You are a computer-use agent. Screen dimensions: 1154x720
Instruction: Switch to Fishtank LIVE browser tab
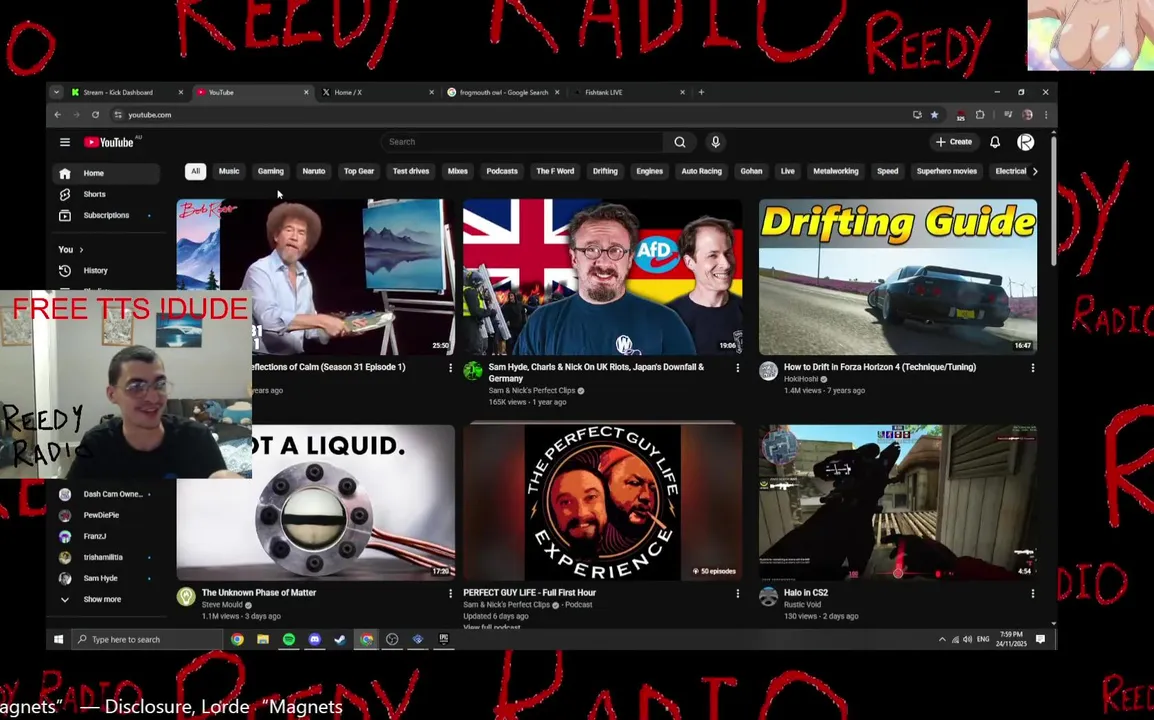(x=629, y=92)
